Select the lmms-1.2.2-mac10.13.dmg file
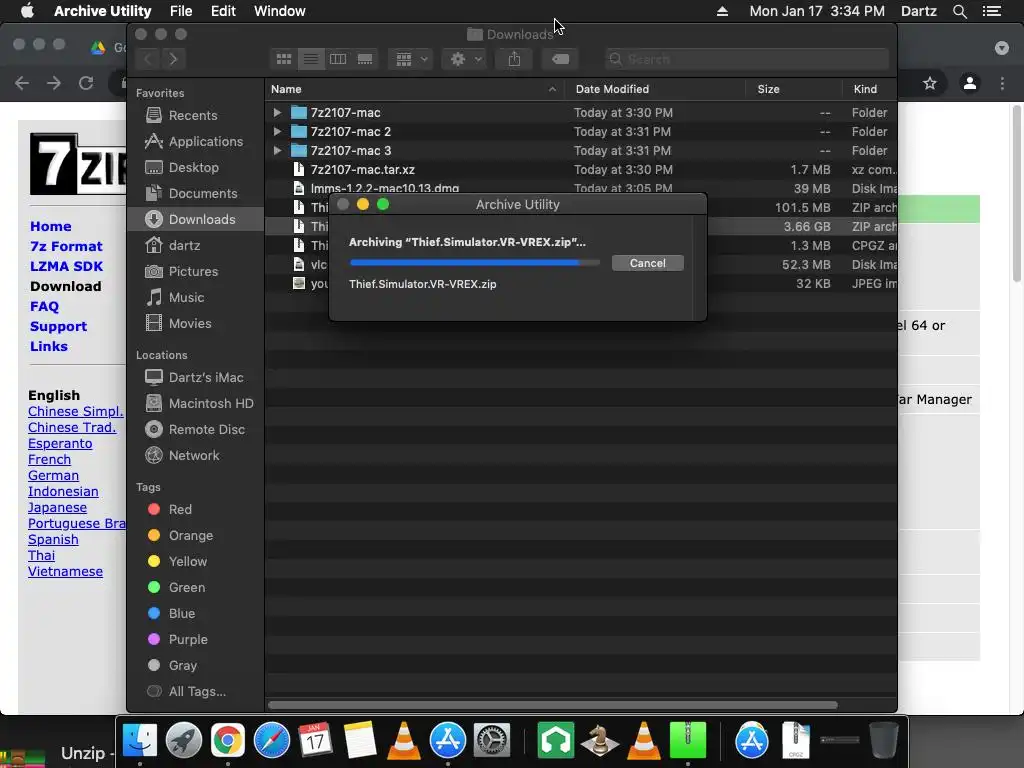Screen dimensions: 1024x768 [581, 187]
